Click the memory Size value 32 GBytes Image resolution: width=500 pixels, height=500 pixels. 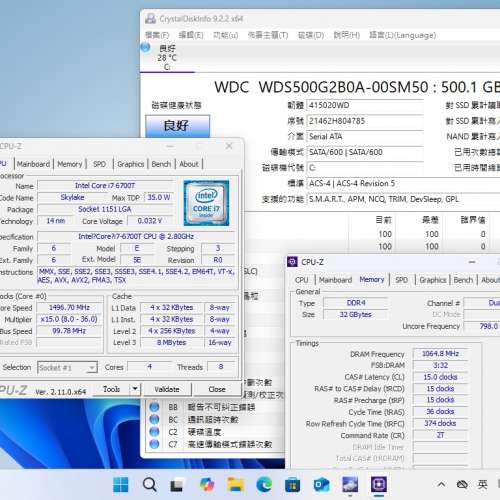(x=356, y=314)
